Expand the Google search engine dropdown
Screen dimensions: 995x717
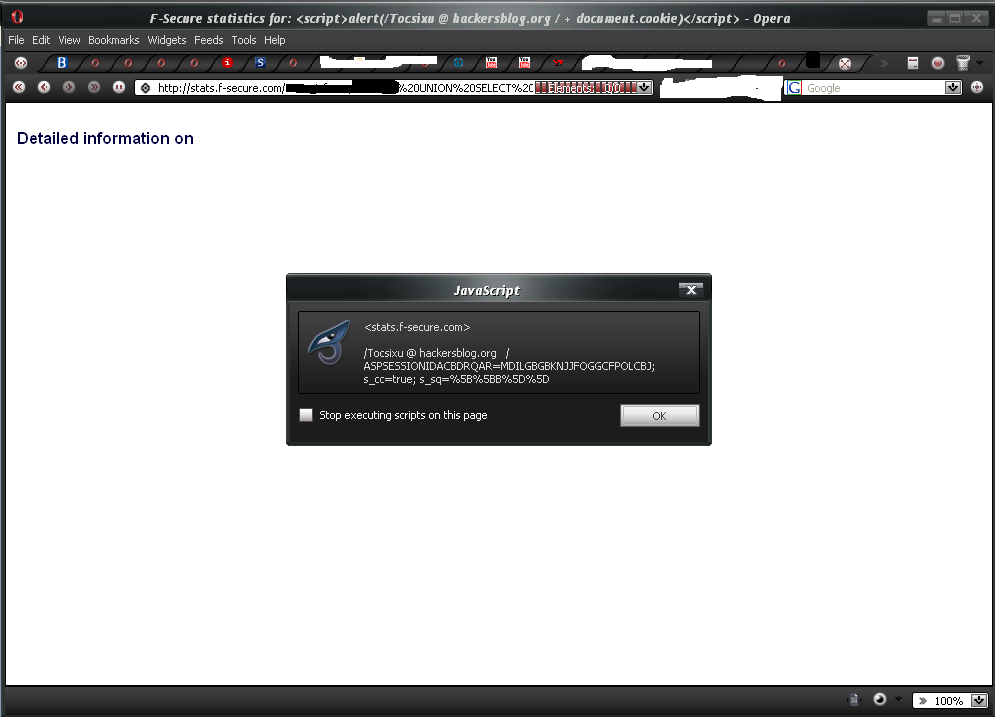(x=952, y=88)
